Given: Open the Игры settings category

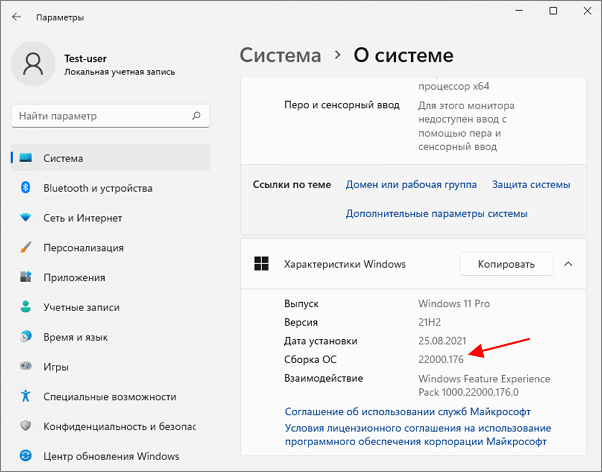Looking at the screenshot, I should pos(56,367).
